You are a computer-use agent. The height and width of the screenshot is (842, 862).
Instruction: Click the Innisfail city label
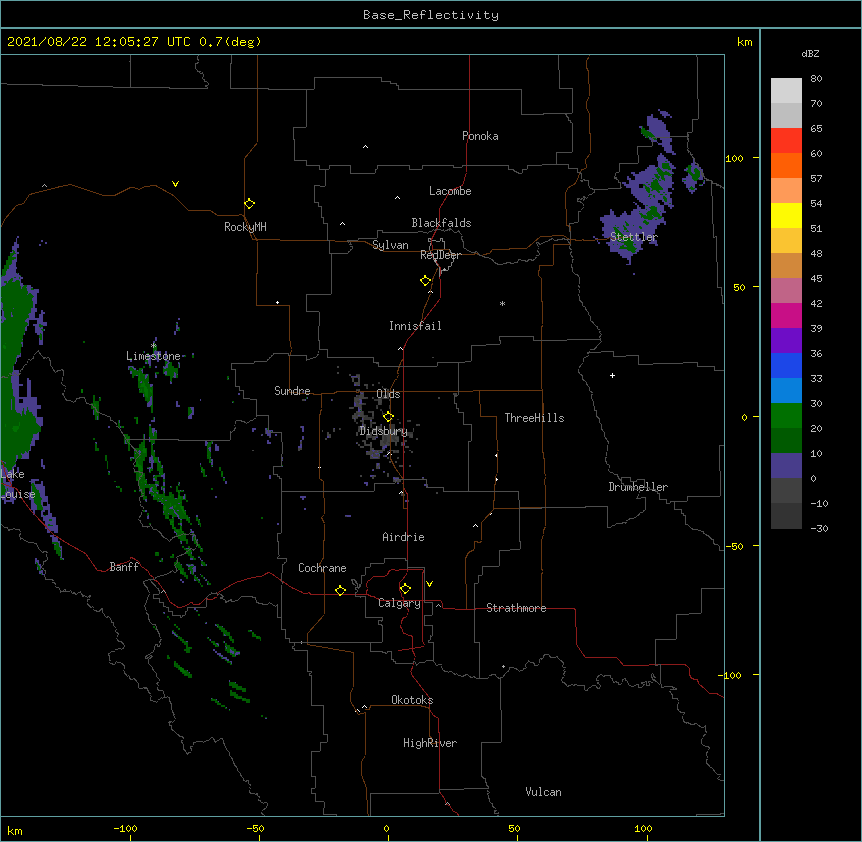(415, 326)
